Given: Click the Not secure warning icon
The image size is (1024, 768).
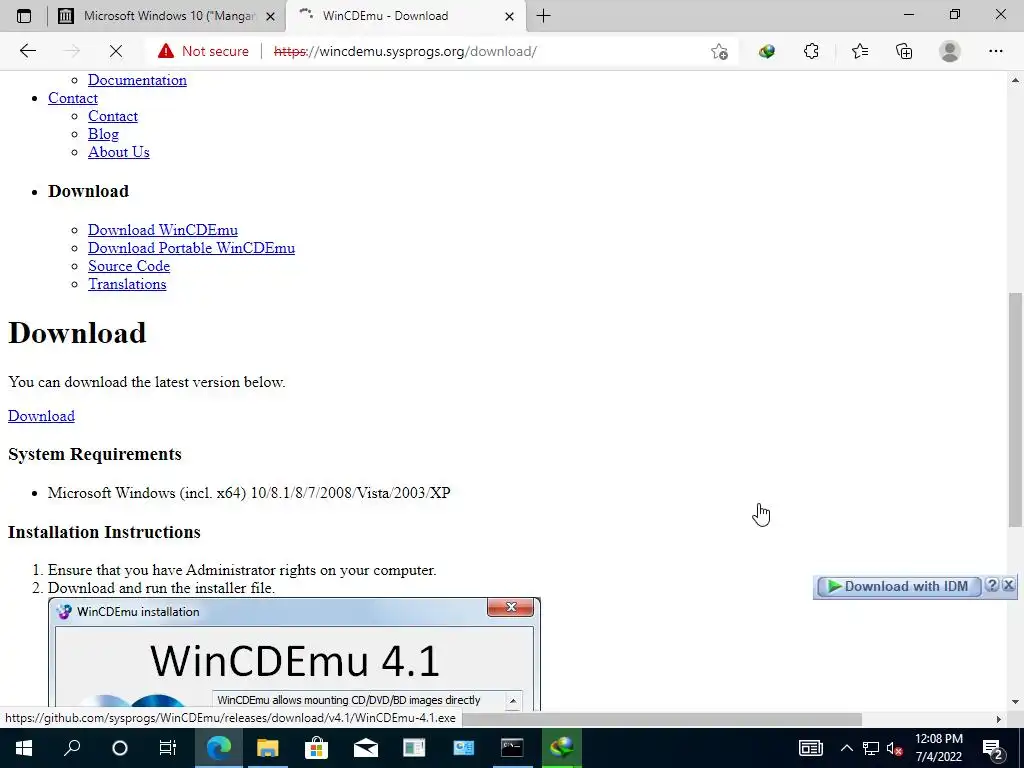Looking at the screenshot, I should pos(166,51).
